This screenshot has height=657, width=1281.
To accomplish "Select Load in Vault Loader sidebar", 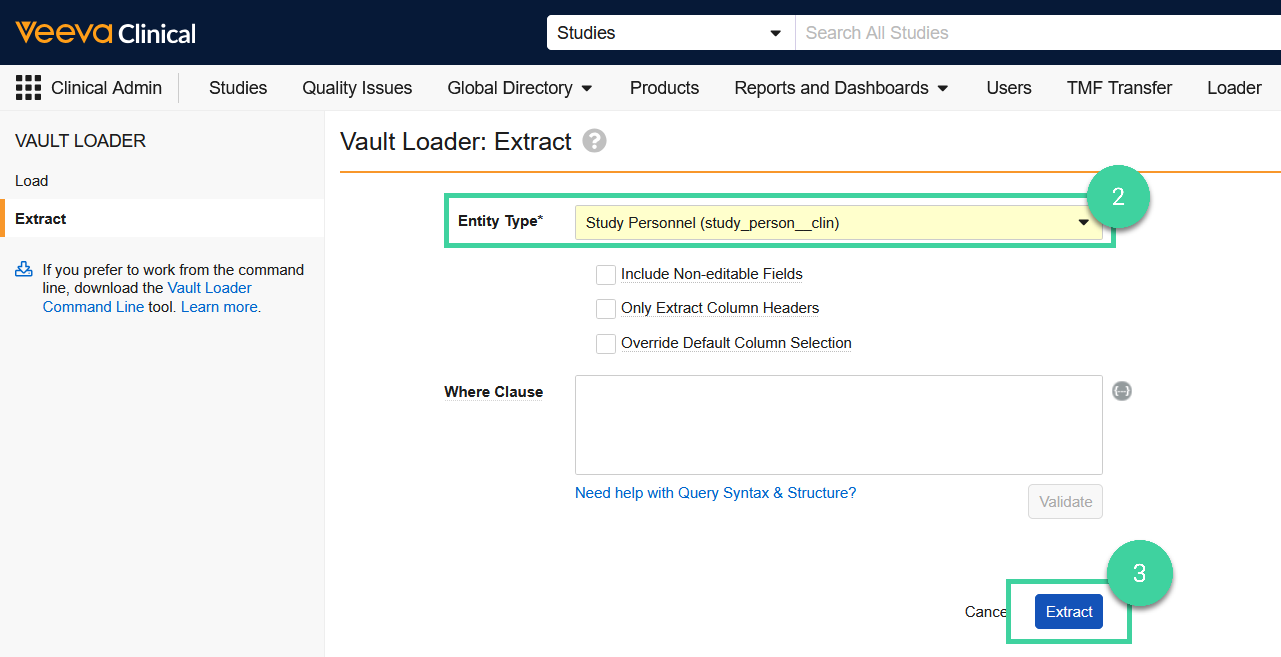I will [32, 181].
